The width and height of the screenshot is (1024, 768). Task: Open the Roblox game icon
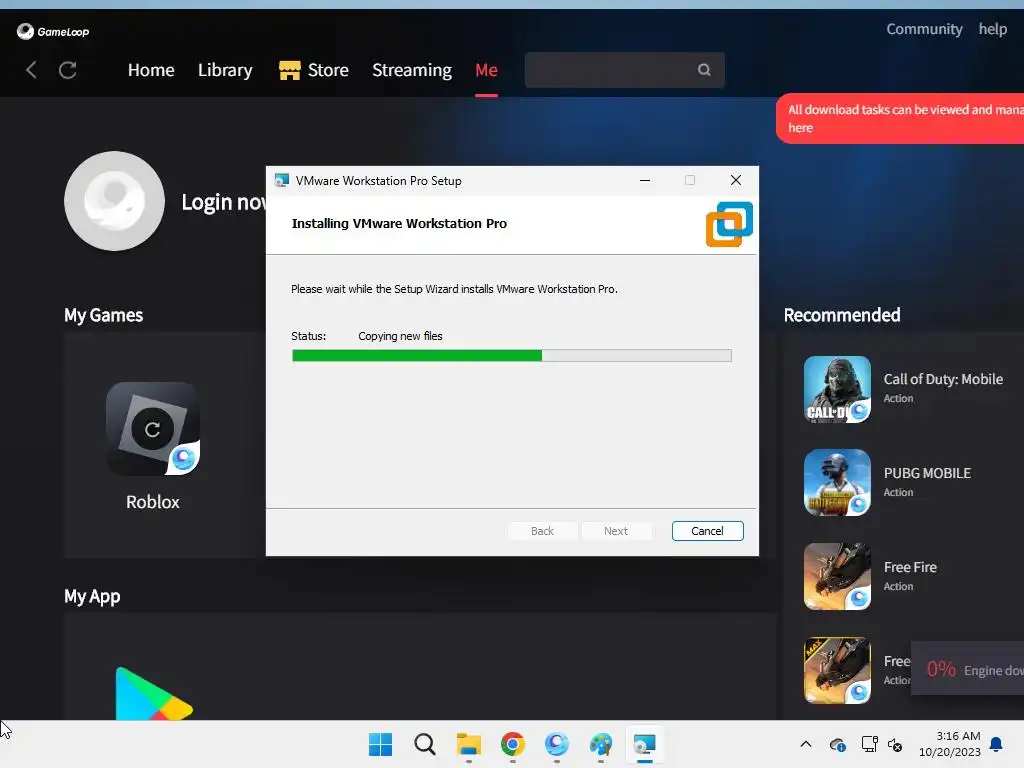[x=153, y=428]
